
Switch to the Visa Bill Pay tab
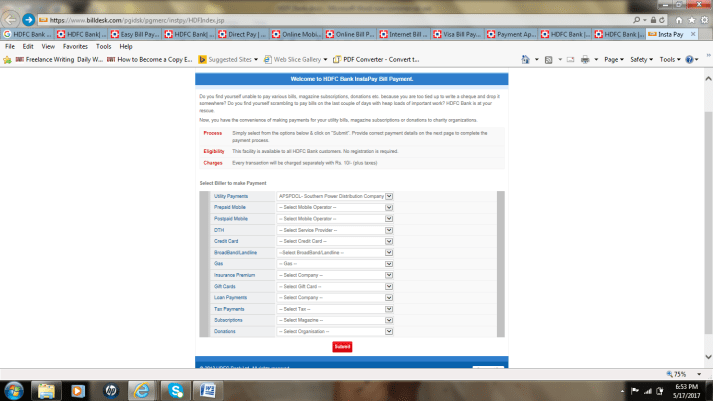457,34
